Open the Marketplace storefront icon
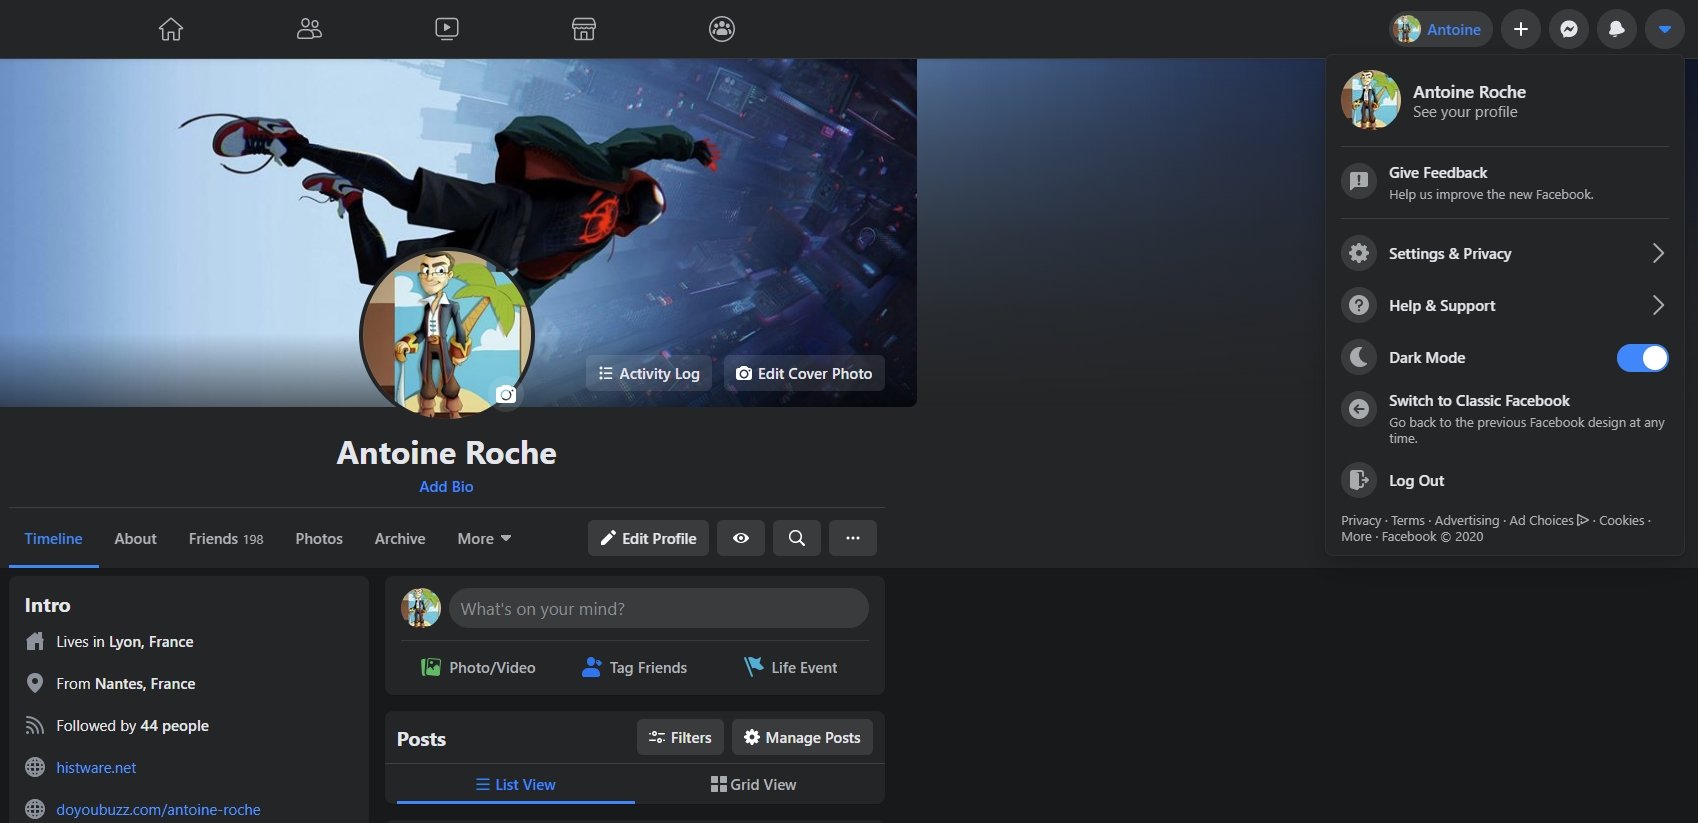This screenshot has width=1698, height=823. tap(584, 29)
